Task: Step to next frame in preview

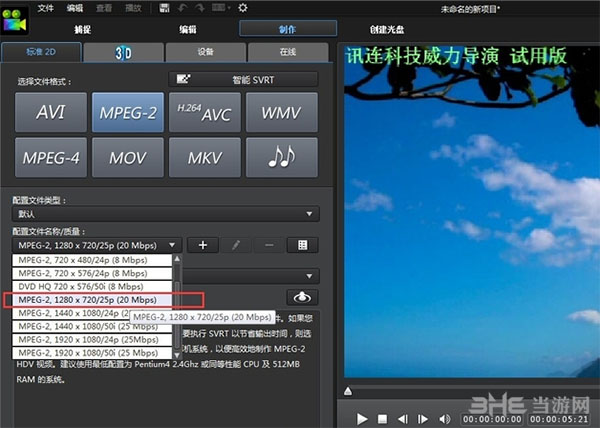Action: coord(423,419)
